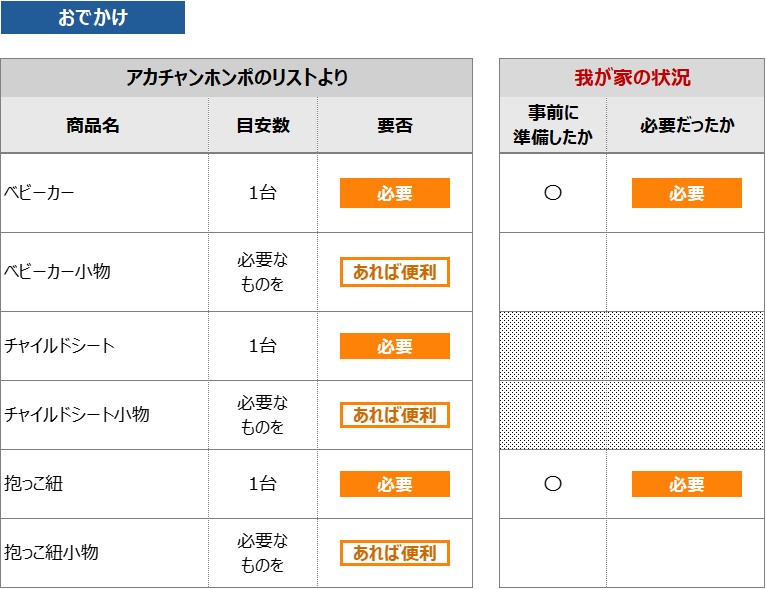Image resolution: width=766 pixels, height=589 pixels.
Task: Click the あれば便利 badge for ベビーカー小物
Action: [x=395, y=272]
